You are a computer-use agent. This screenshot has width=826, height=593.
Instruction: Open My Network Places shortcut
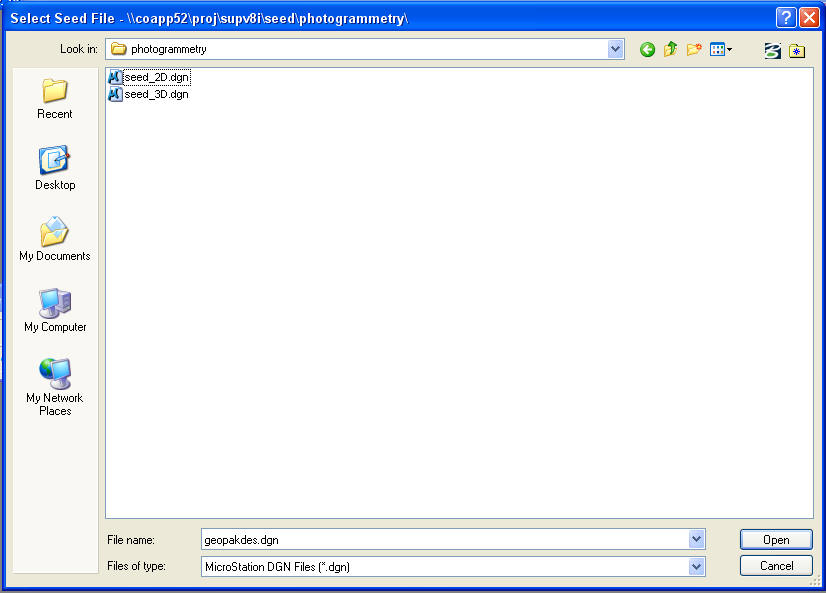[55, 387]
